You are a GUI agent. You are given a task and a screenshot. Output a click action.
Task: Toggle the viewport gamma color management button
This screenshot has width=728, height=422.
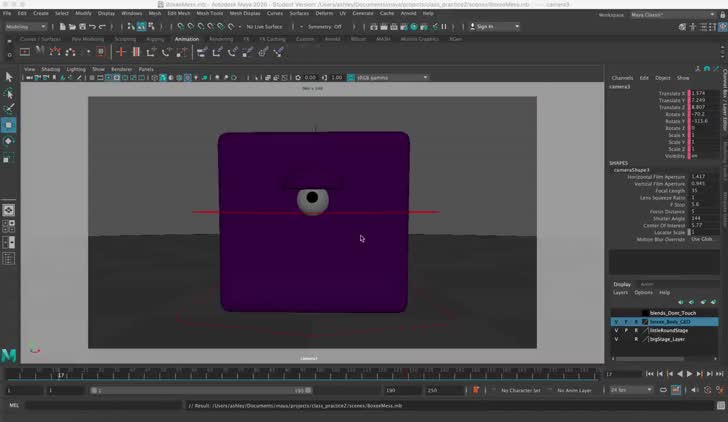pos(351,78)
